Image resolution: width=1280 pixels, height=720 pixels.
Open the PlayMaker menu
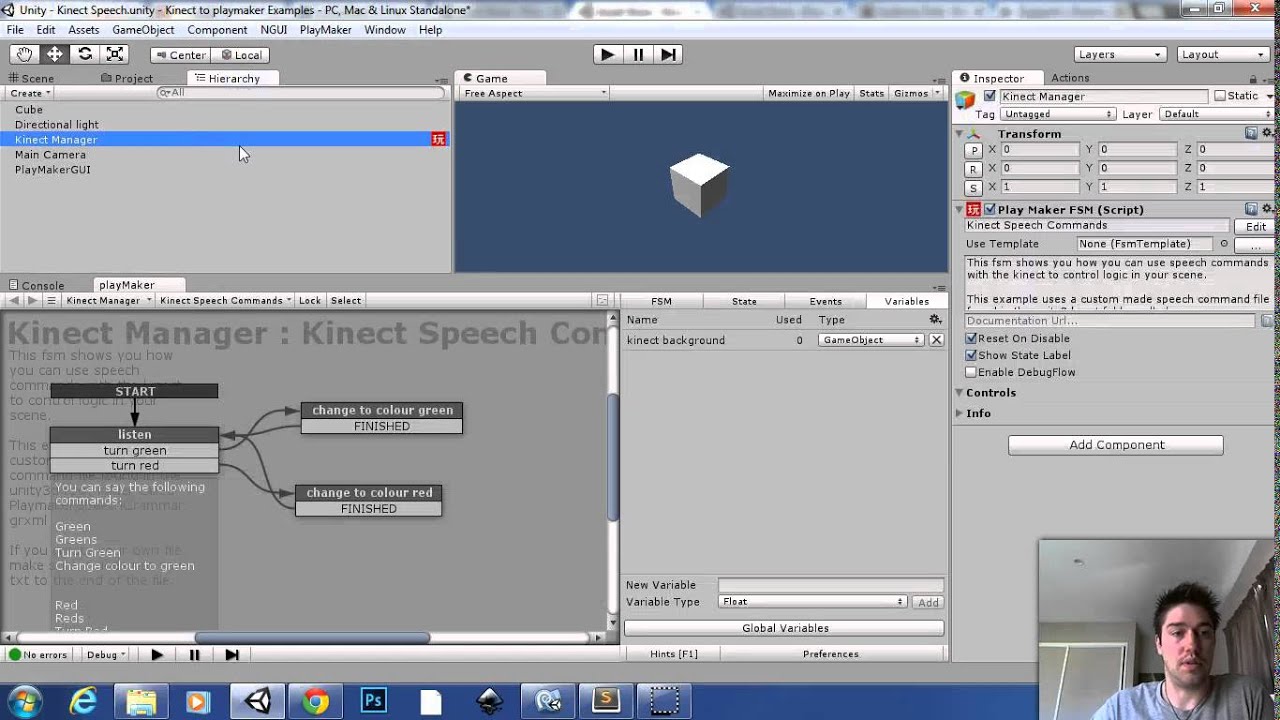coord(325,30)
